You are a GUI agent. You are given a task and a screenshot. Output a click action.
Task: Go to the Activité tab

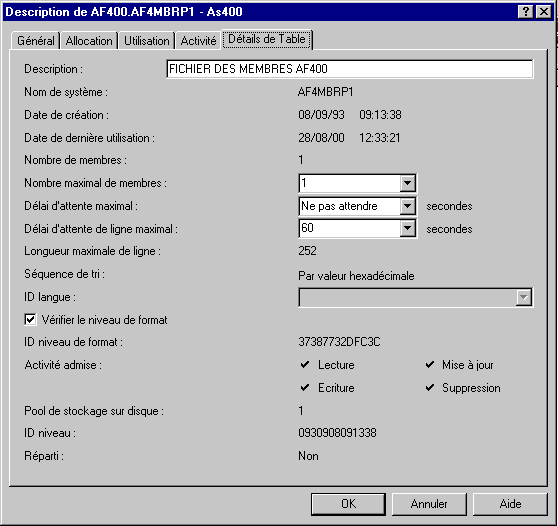[x=198, y=41]
